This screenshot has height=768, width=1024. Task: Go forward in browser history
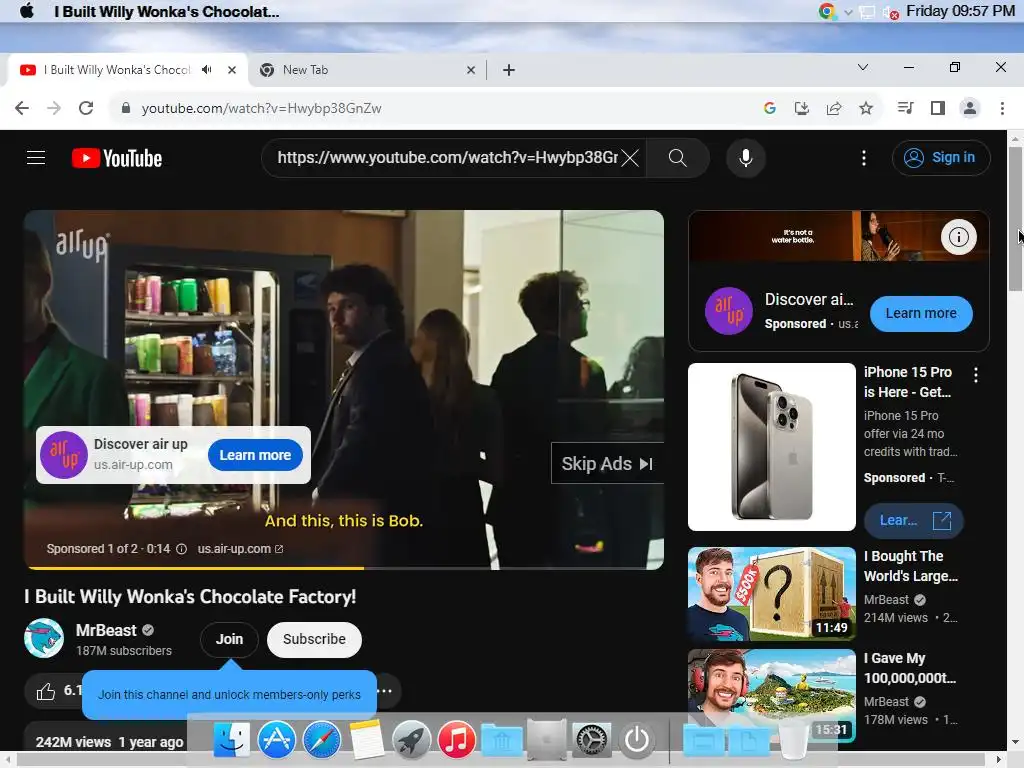pyautogui.click(x=54, y=108)
